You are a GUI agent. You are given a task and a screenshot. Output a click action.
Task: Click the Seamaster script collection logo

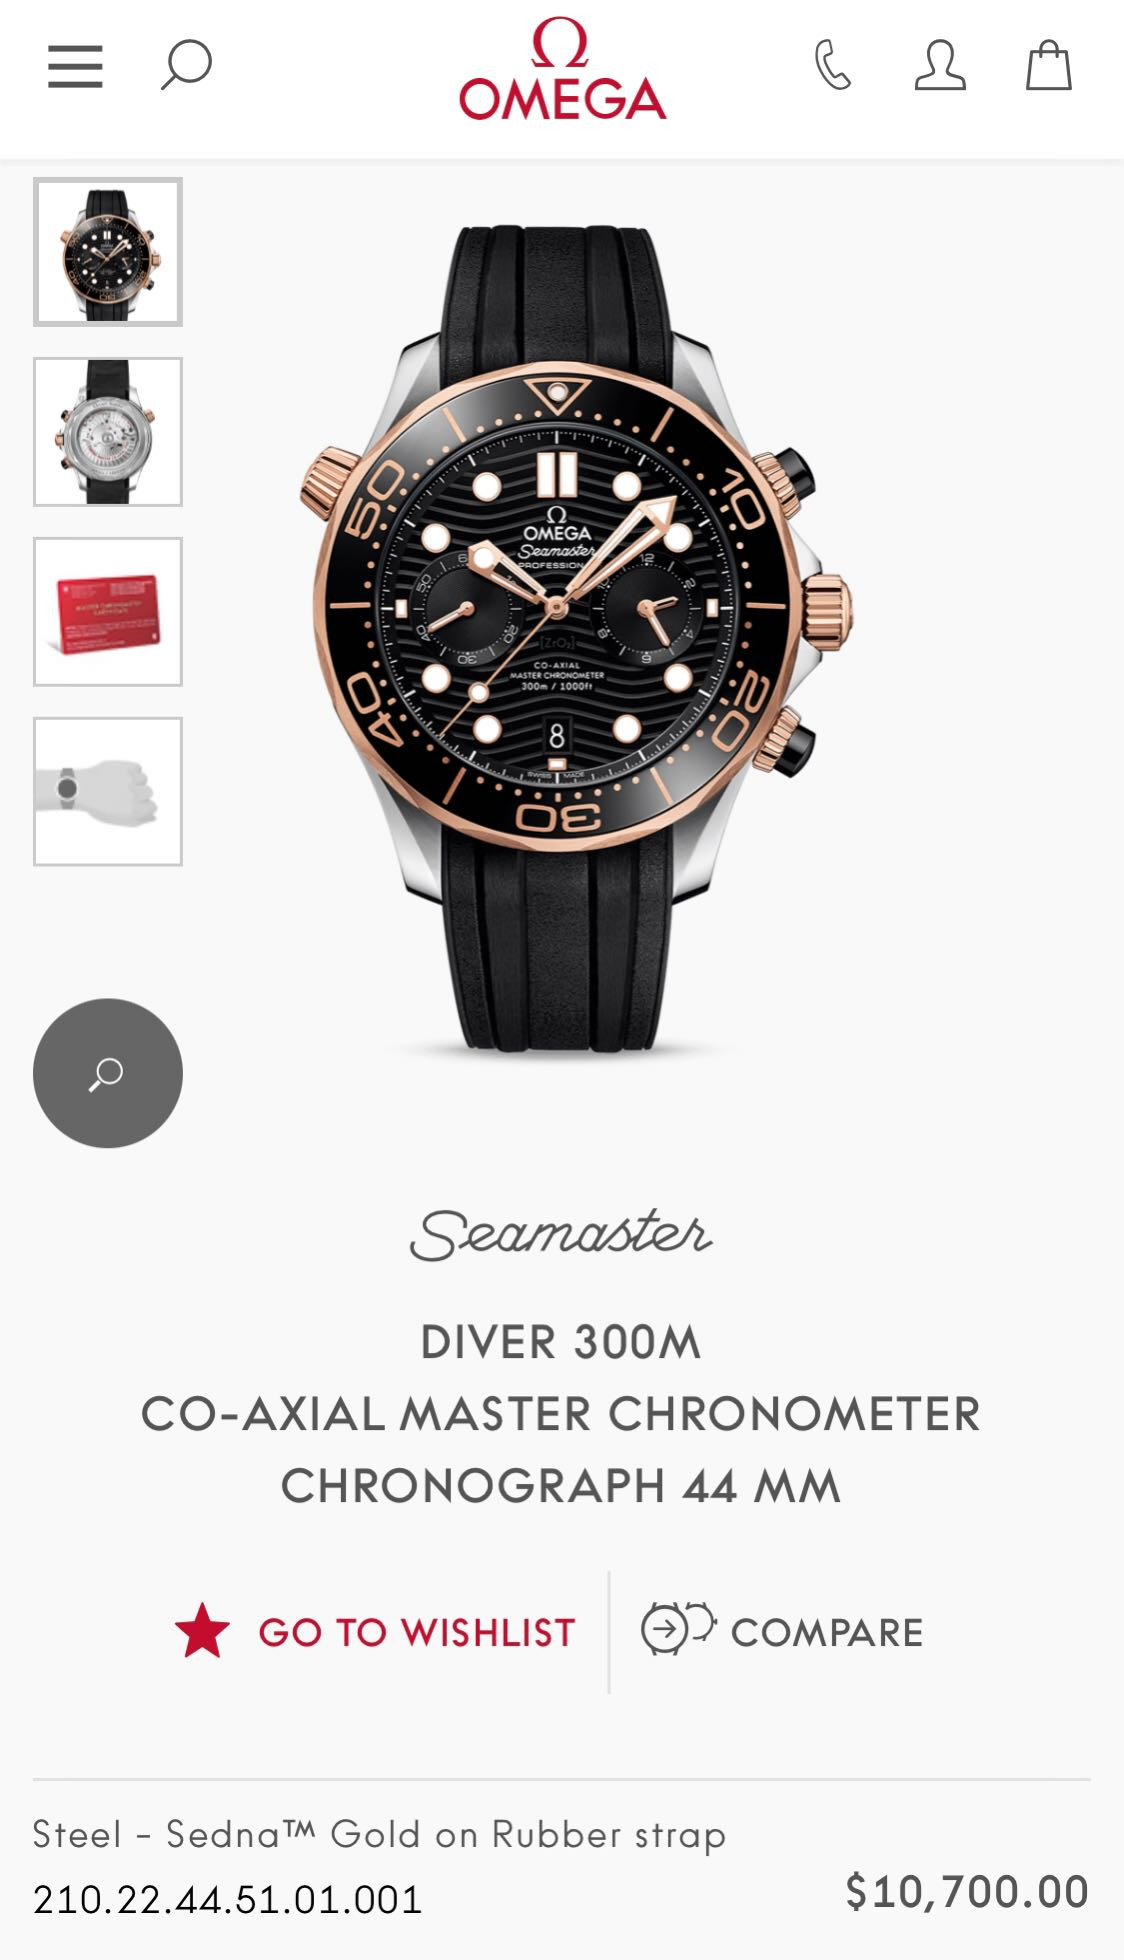(x=561, y=1235)
